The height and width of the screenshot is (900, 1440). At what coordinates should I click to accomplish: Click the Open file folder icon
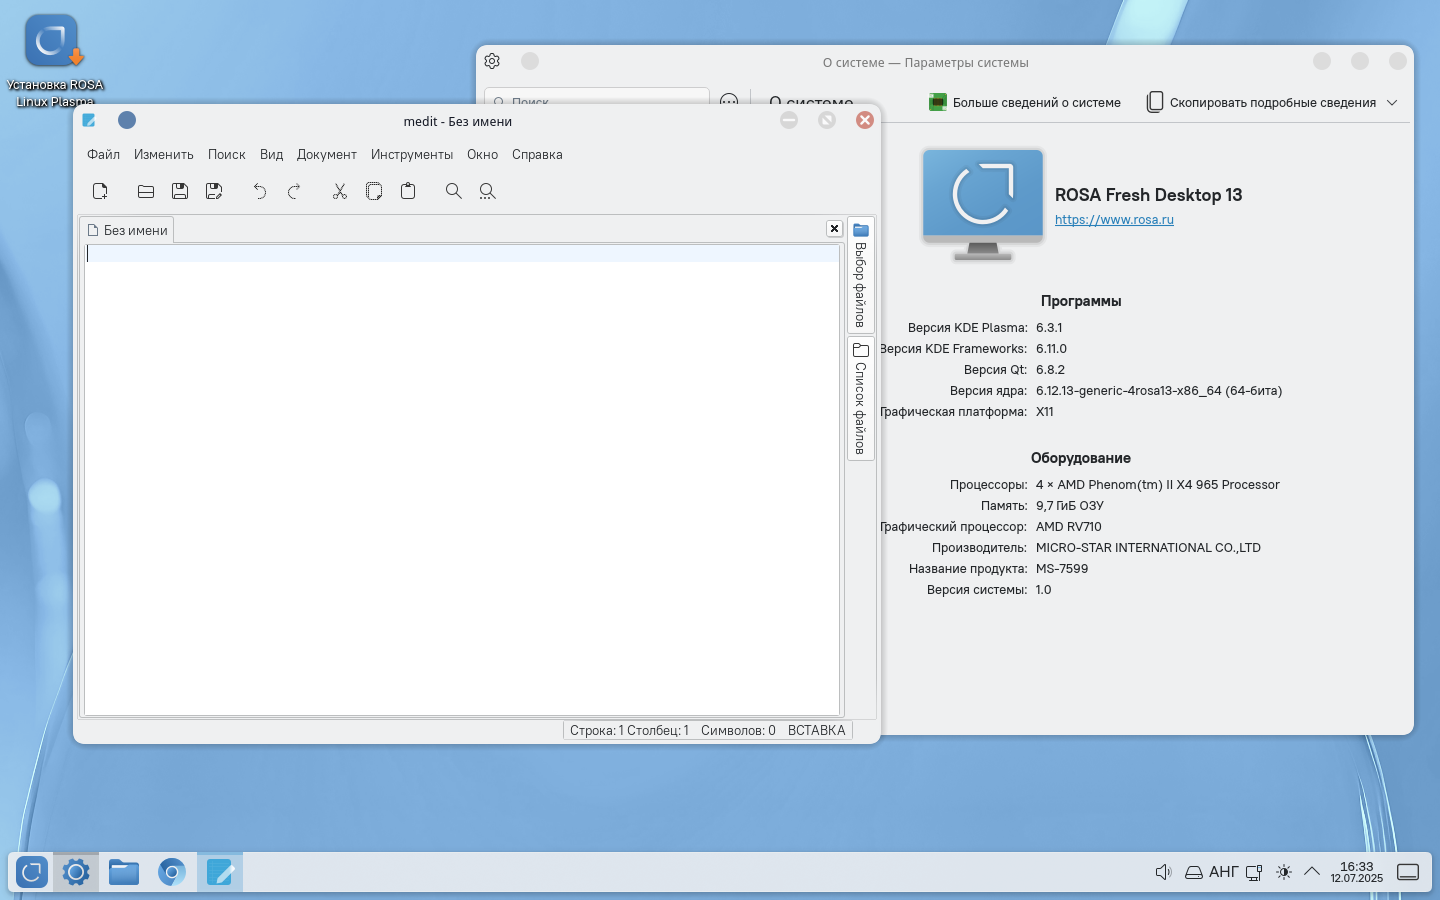click(146, 191)
